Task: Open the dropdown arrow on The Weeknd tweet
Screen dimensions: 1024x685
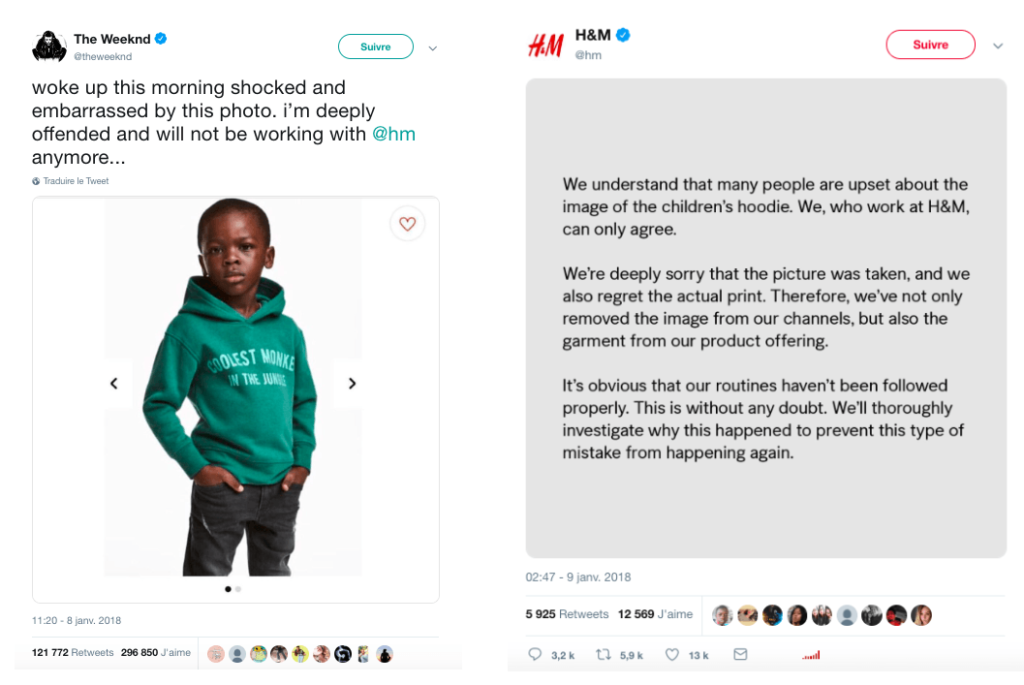Action: (x=433, y=47)
